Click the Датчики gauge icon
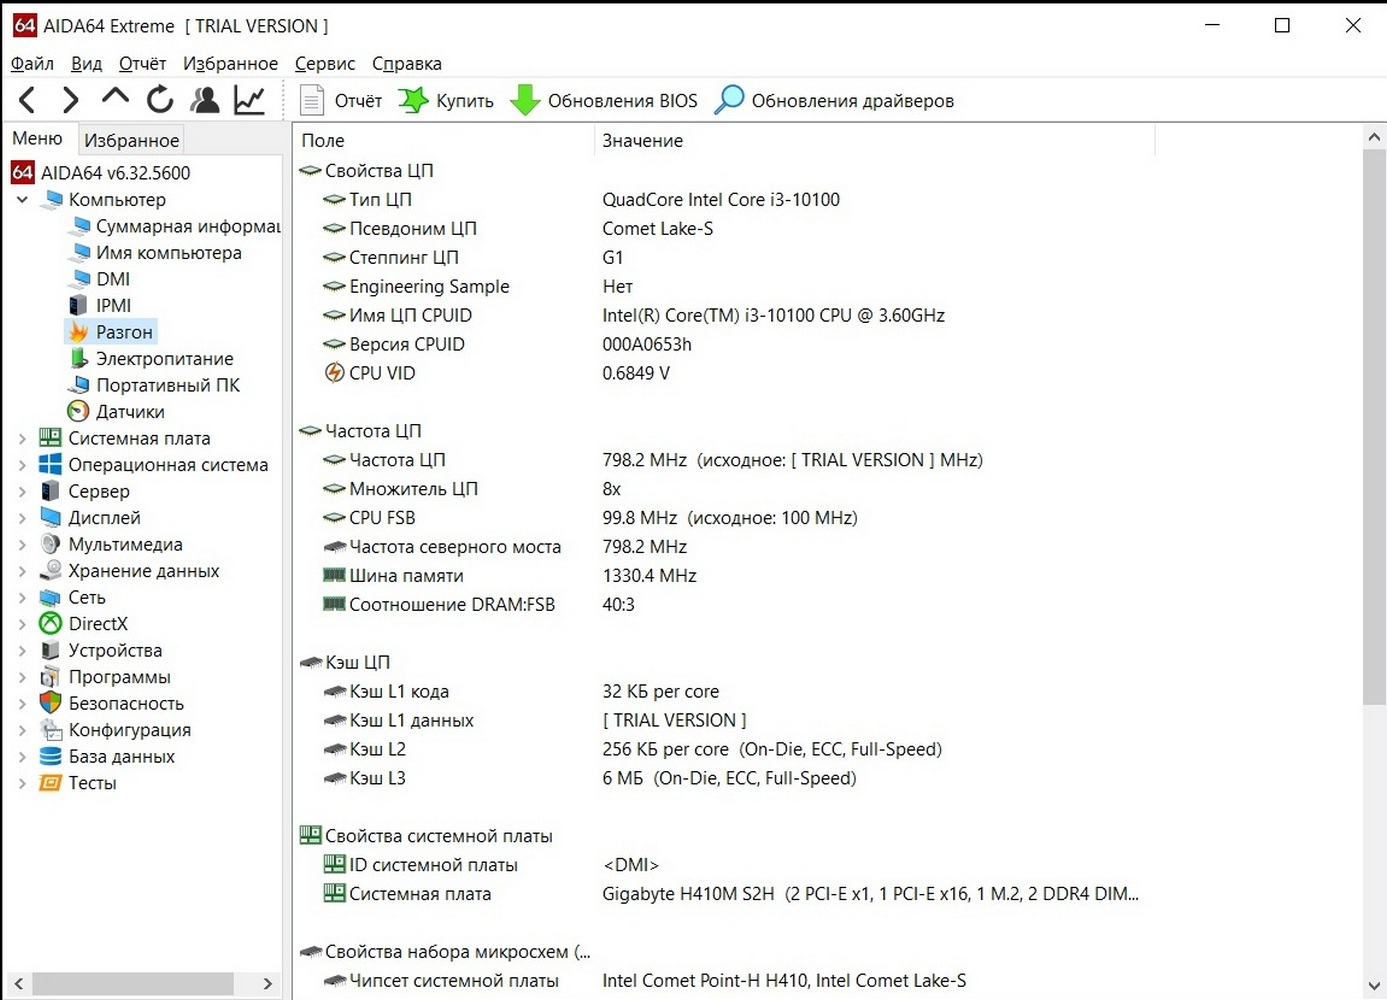1387x1000 pixels. [78, 411]
